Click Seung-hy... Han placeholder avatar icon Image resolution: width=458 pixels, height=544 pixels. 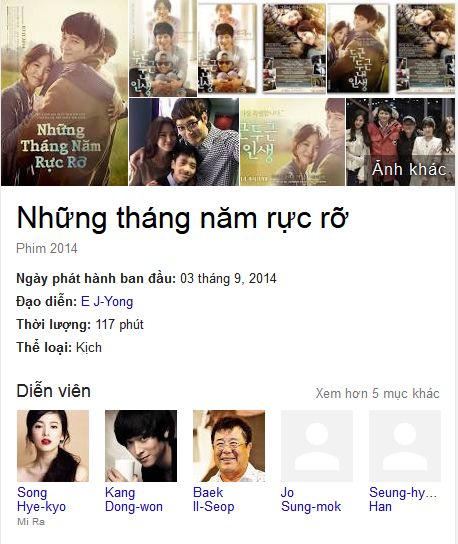coord(405,446)
